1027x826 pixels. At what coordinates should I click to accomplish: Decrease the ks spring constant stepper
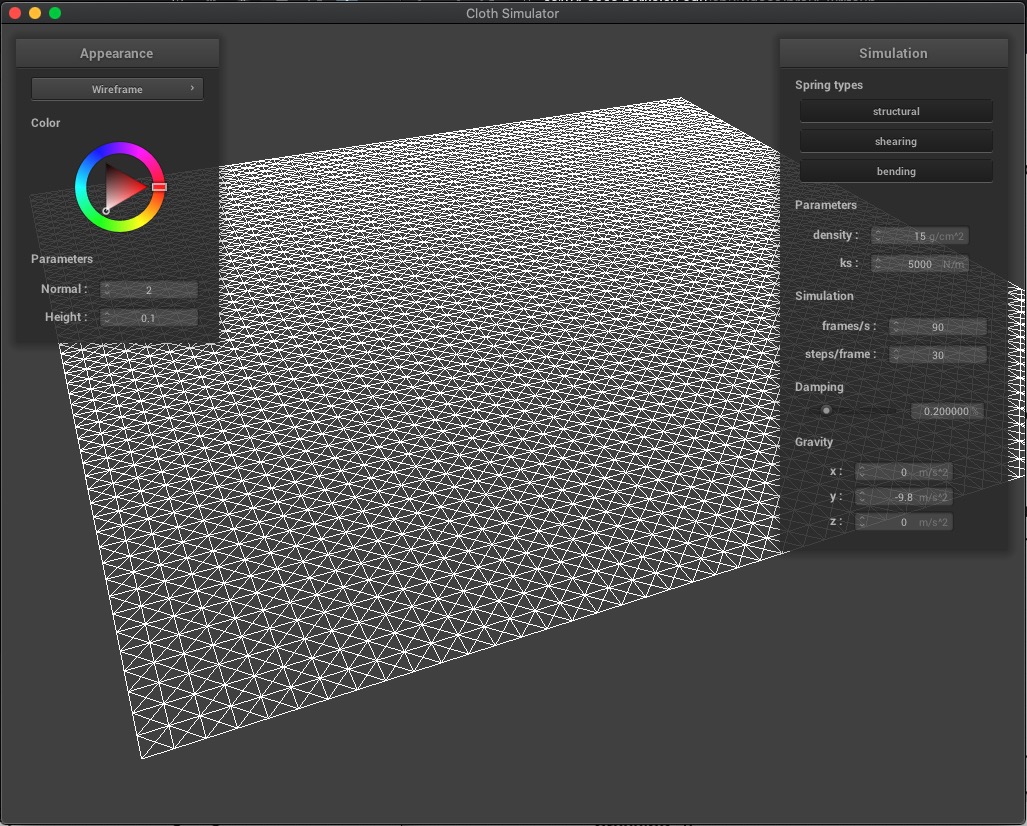[878, 266]
